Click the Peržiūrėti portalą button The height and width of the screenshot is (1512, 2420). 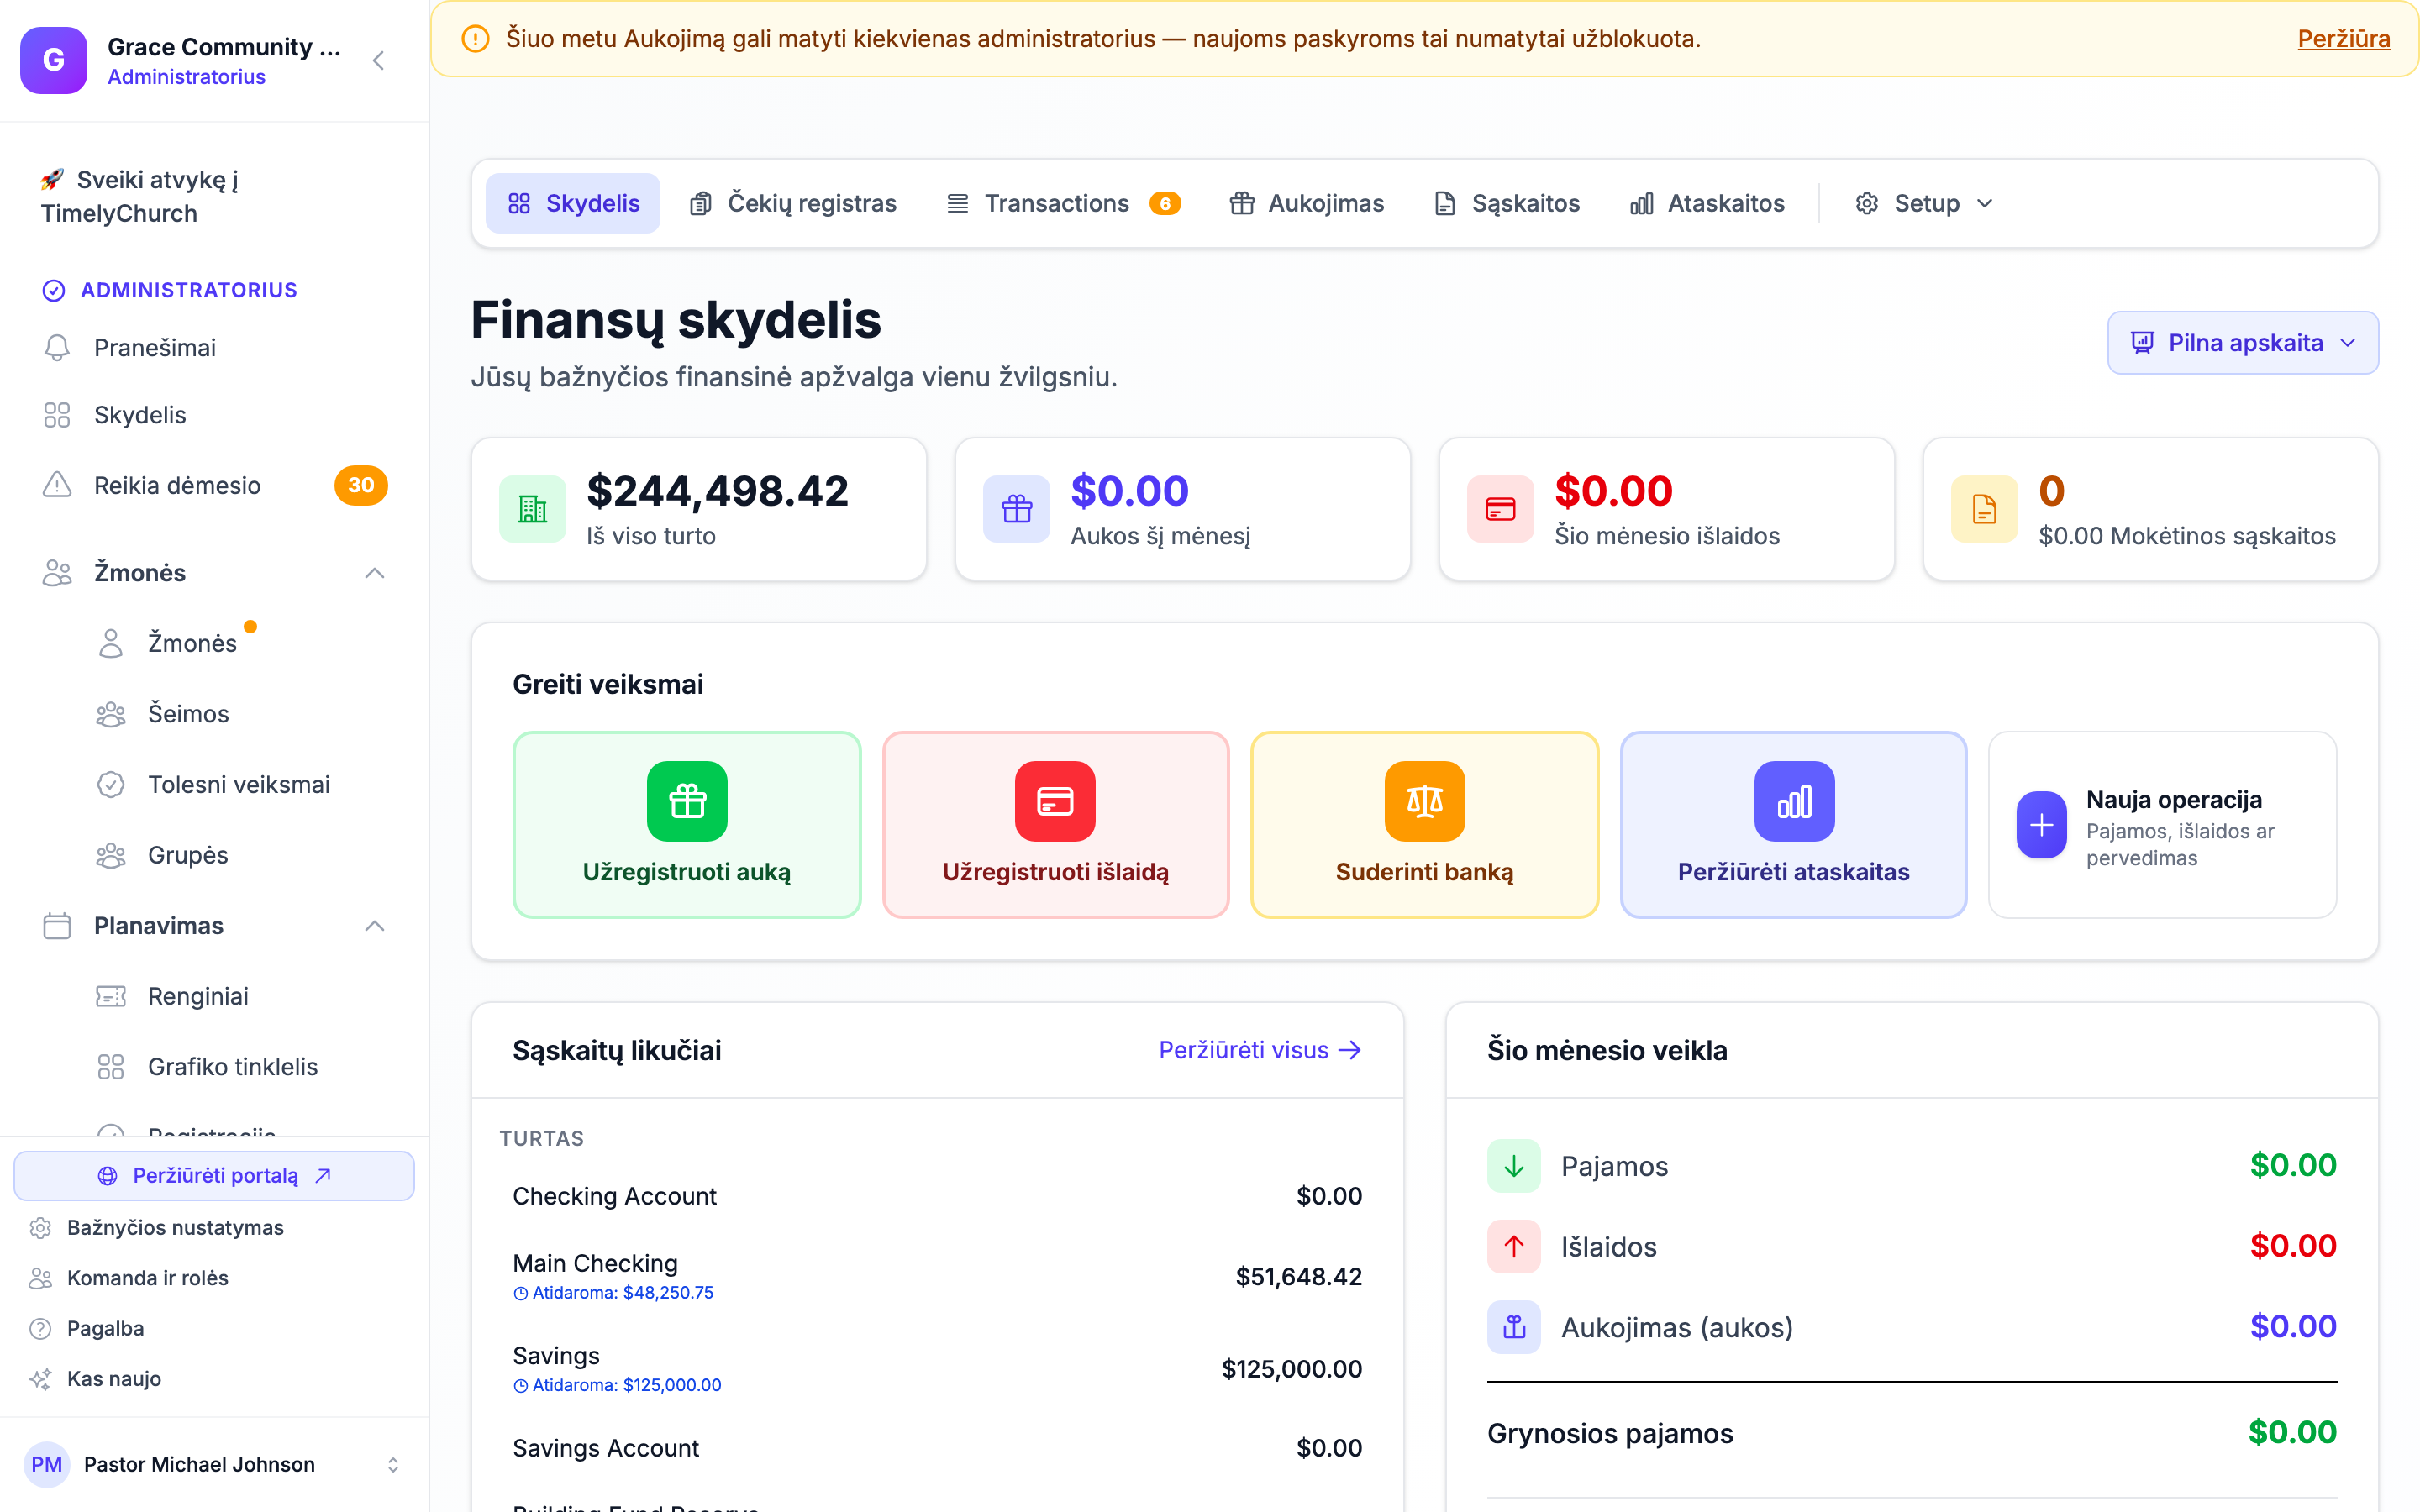[x=214, y=1176]
